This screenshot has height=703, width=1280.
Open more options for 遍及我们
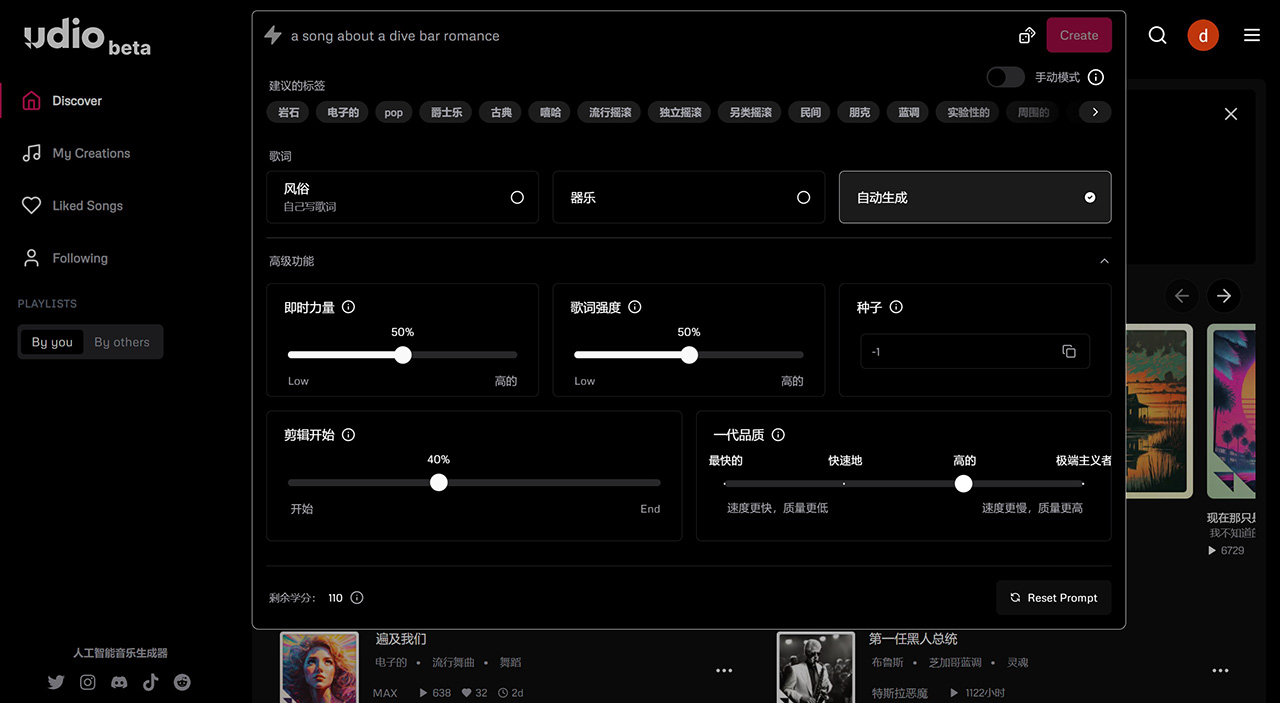(724, 670)
